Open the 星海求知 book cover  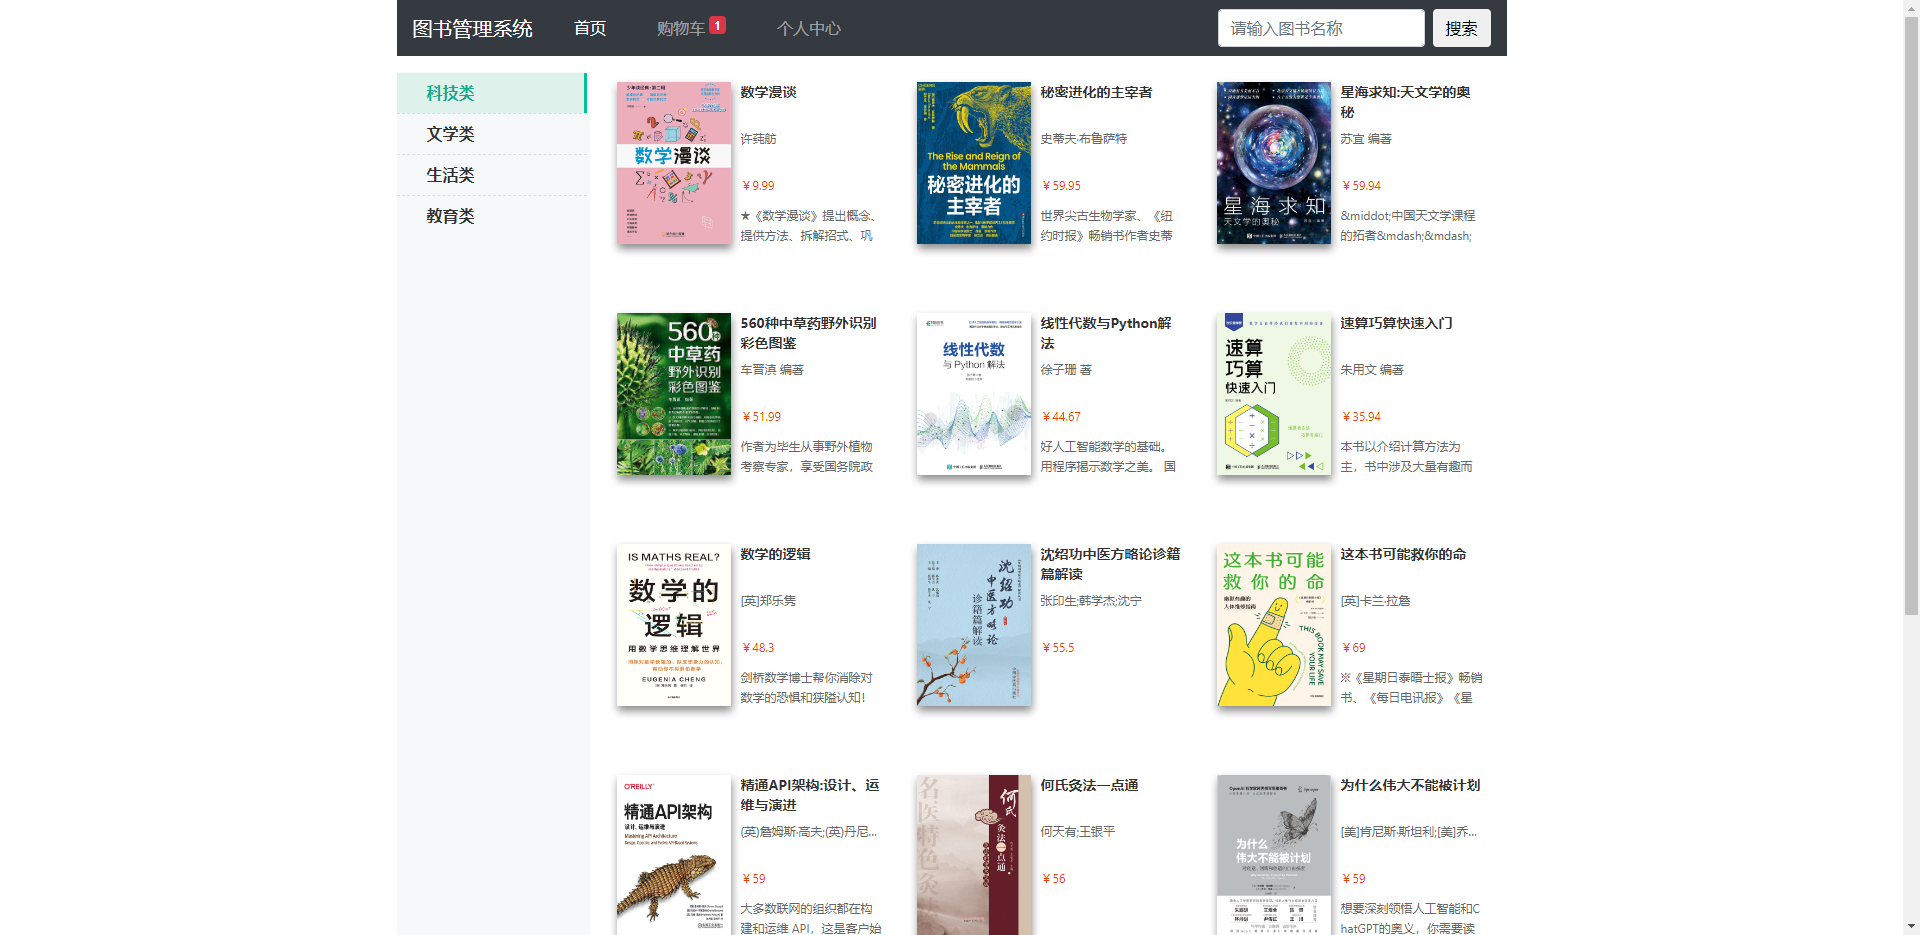[1274, 163]
